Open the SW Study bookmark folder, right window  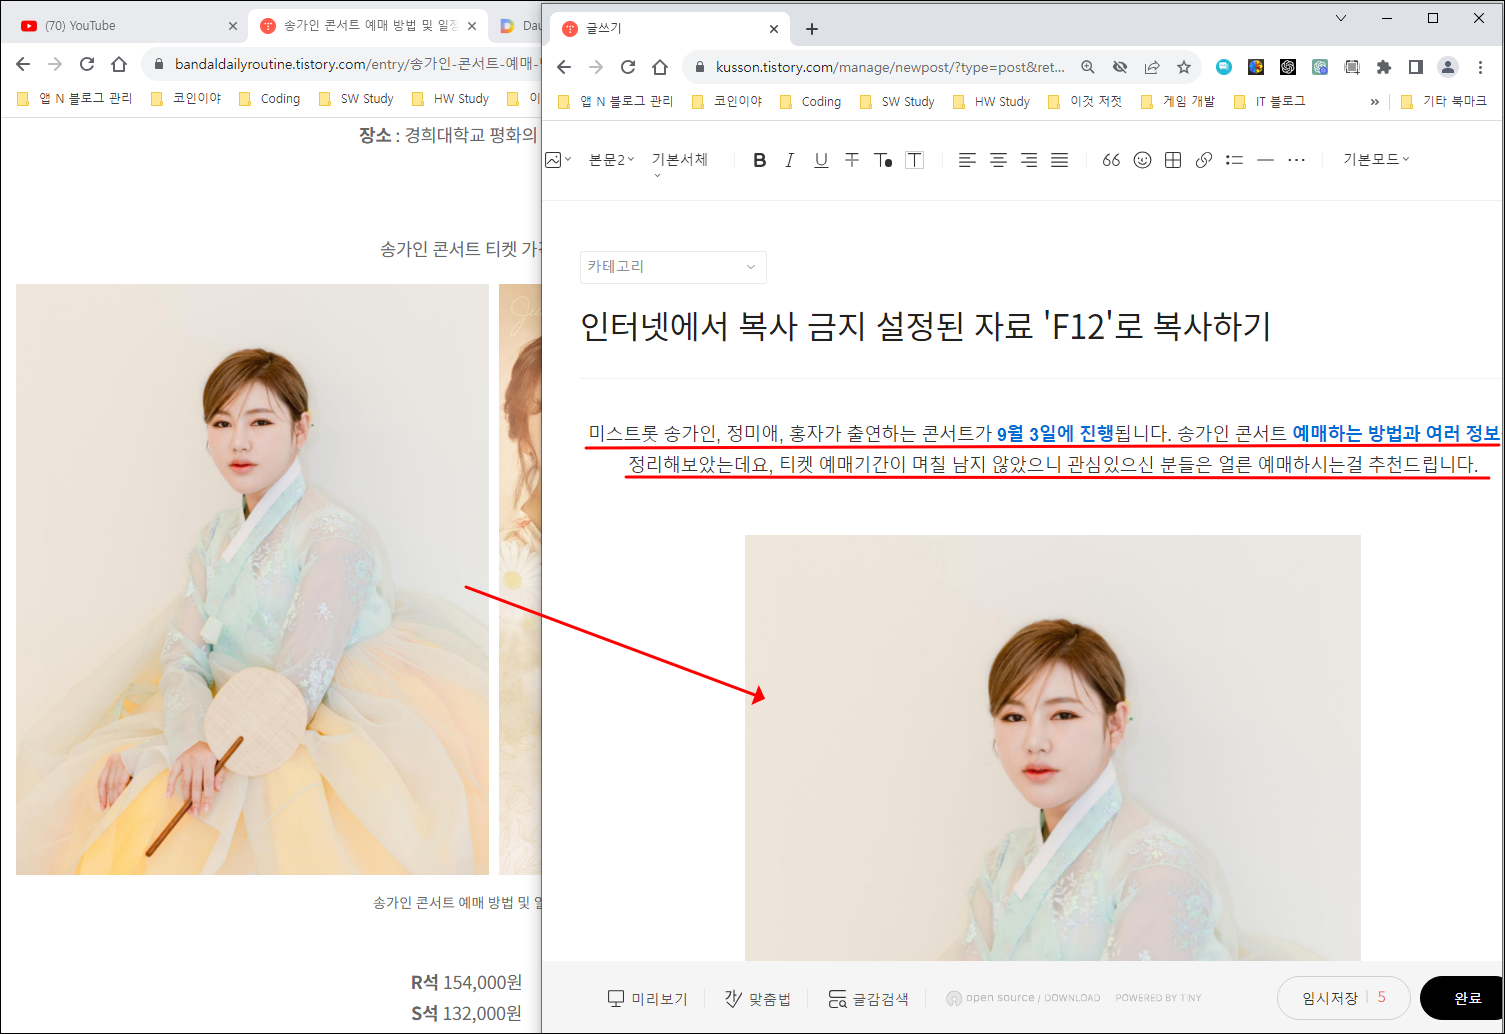897,102
